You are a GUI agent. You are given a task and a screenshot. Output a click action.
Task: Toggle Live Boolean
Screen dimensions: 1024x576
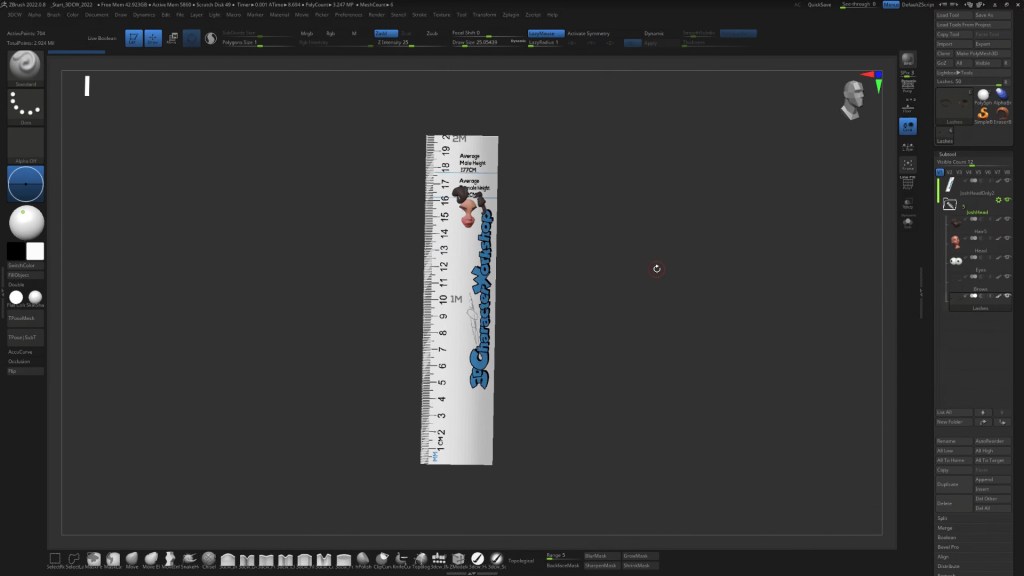point(102,39)
